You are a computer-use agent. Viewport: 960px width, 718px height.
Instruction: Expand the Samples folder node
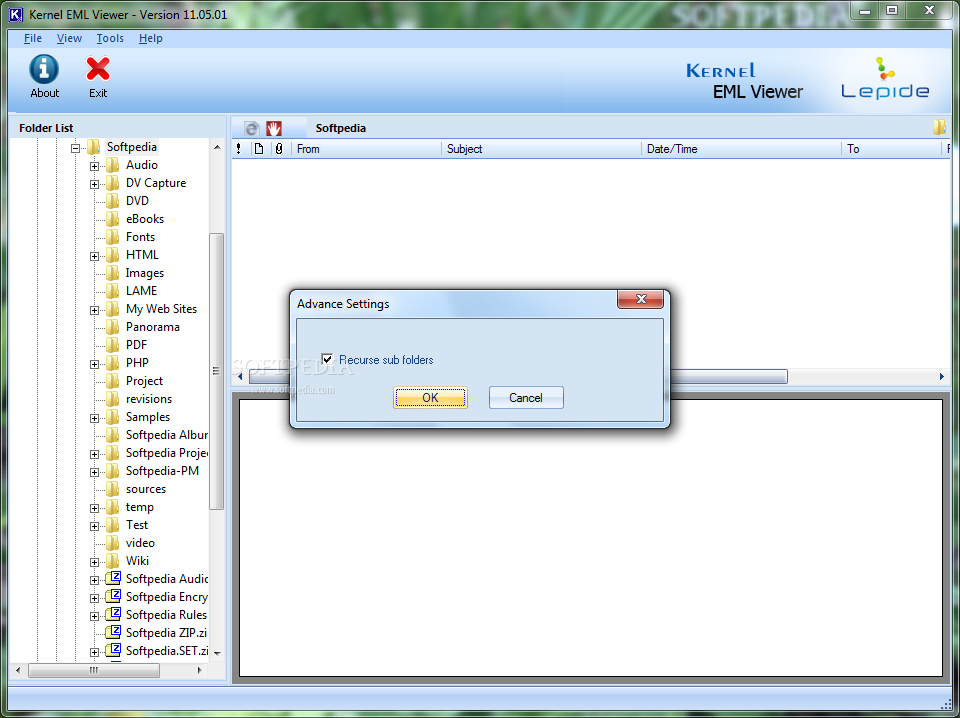tap(94, 418)
